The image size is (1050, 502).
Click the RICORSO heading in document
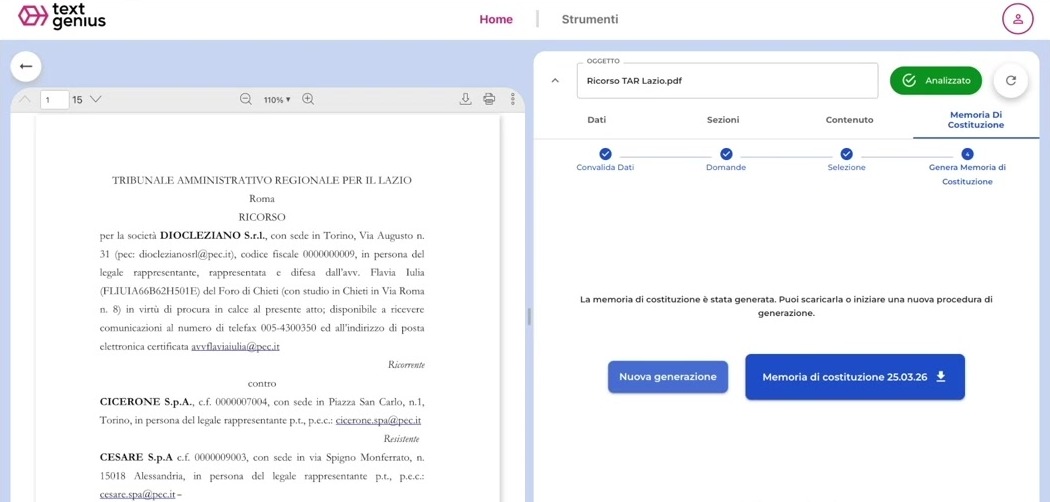[x=262, y=217]
